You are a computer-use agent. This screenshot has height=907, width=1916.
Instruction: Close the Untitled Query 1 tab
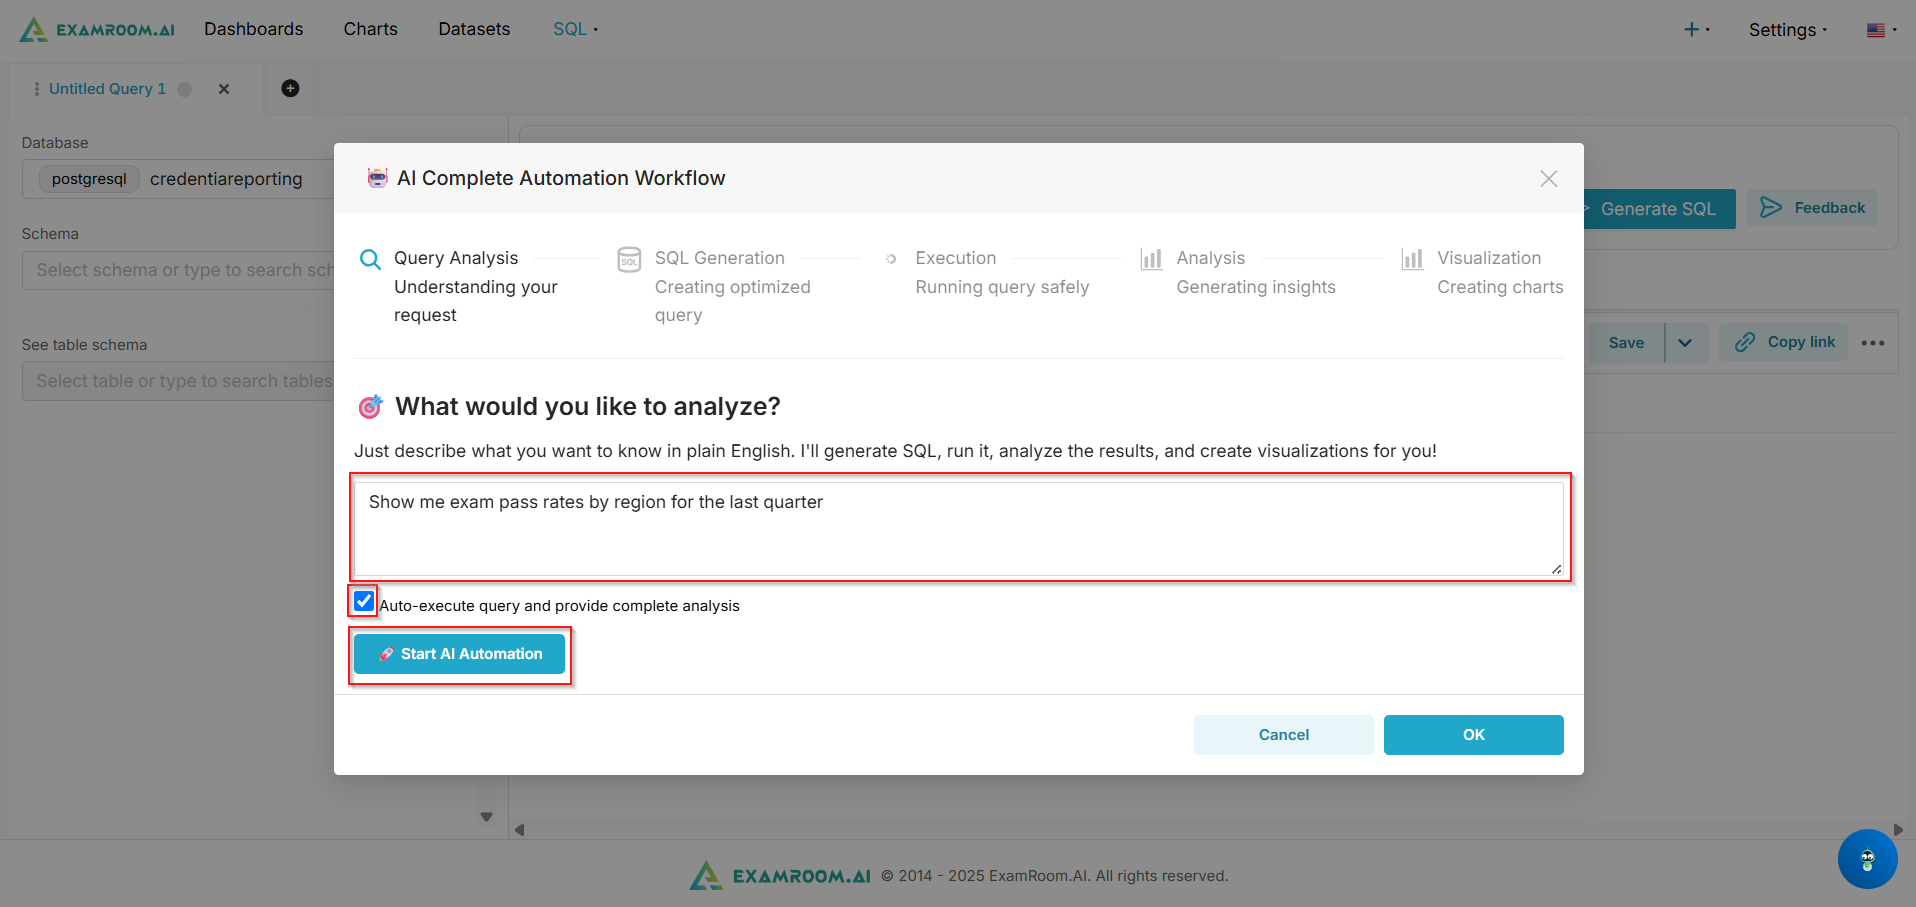224,89
